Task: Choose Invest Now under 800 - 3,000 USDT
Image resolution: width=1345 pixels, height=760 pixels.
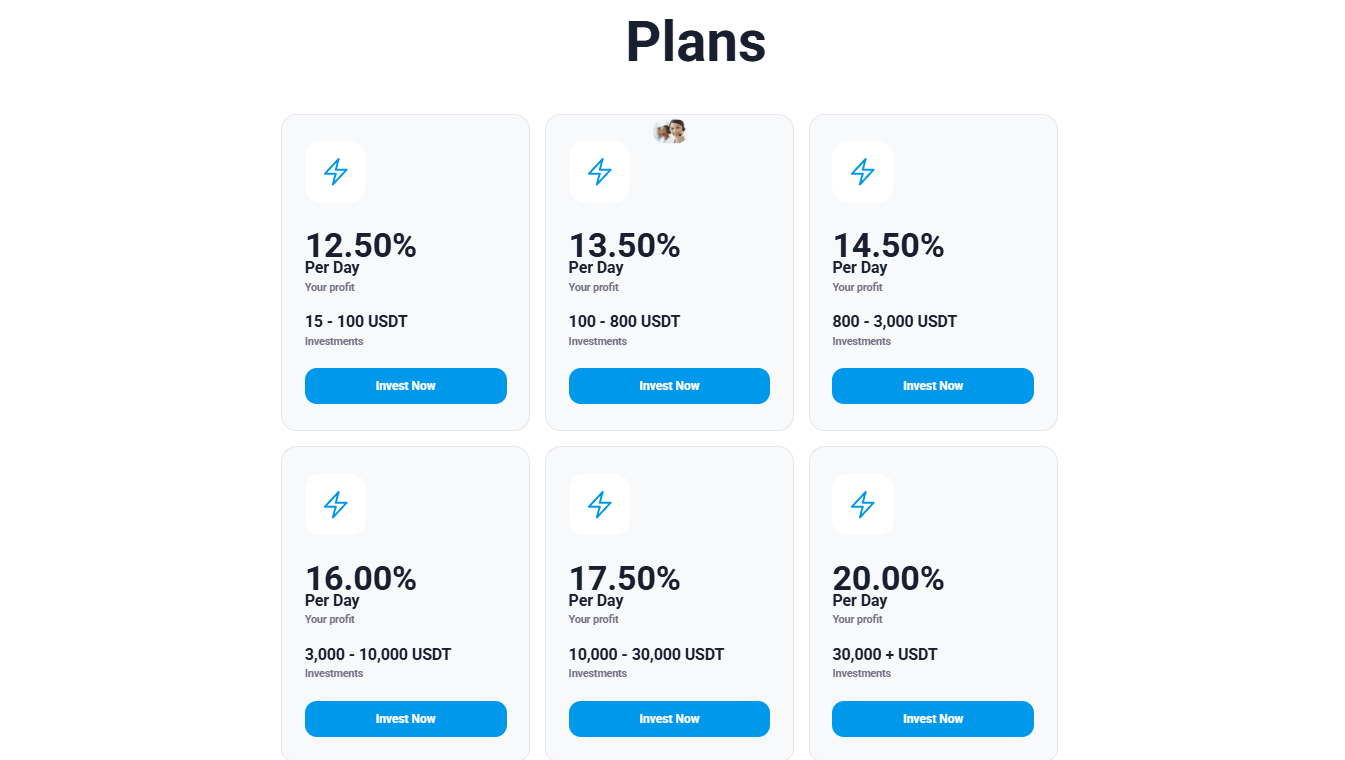Action: [x=932, y=386]
